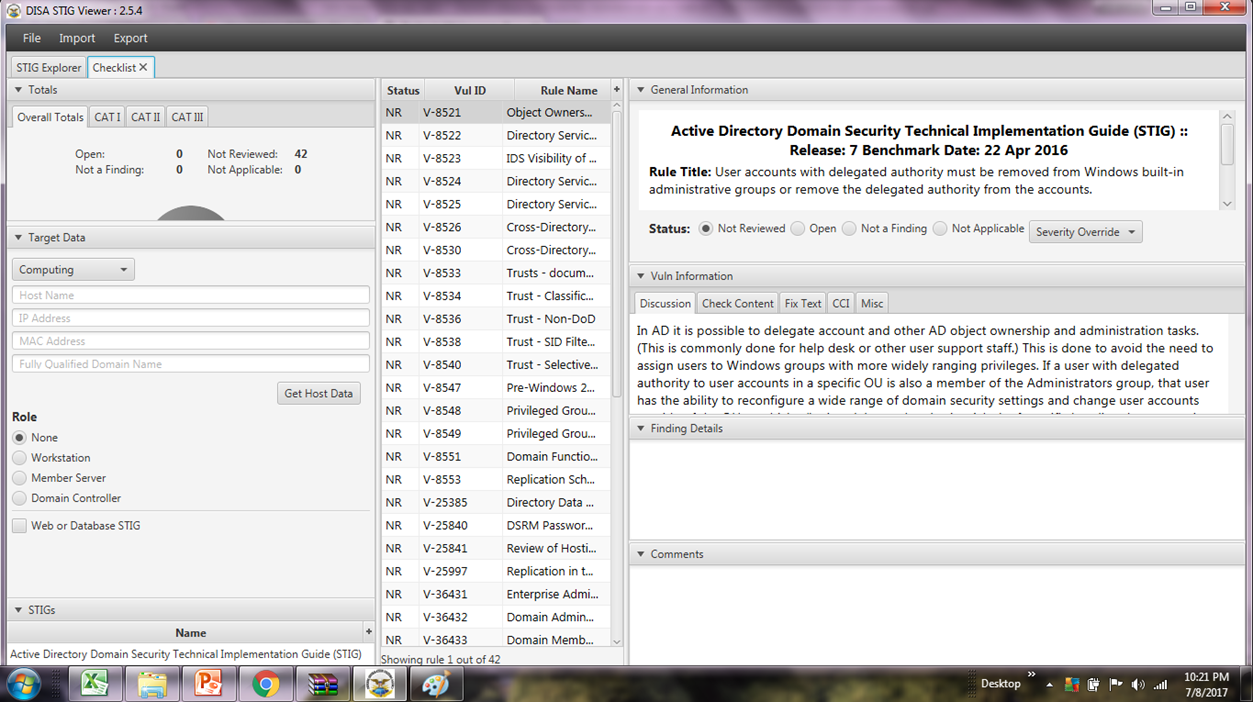
Task: Open the Paint app in taskbar
Action: 437,684
